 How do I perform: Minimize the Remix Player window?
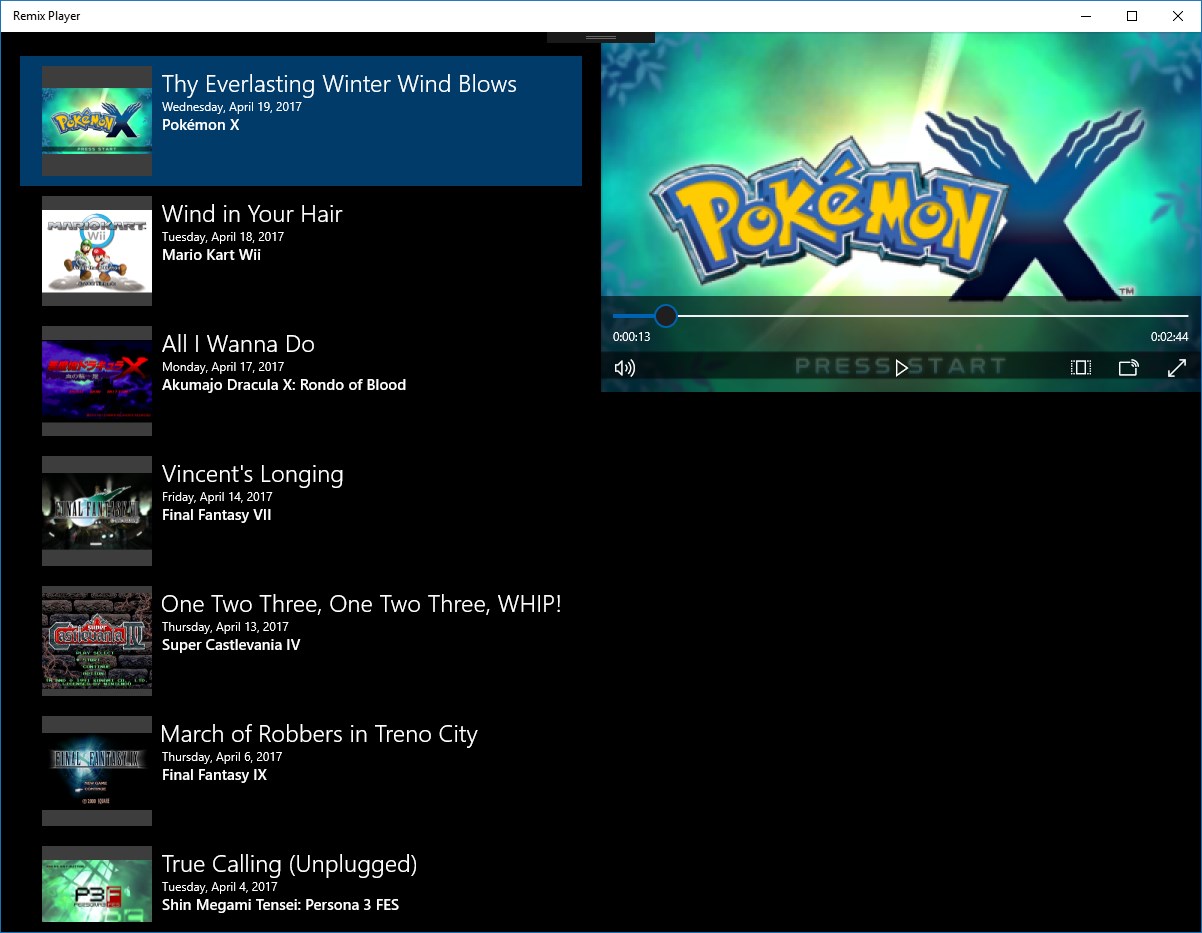coord(1086,16)
